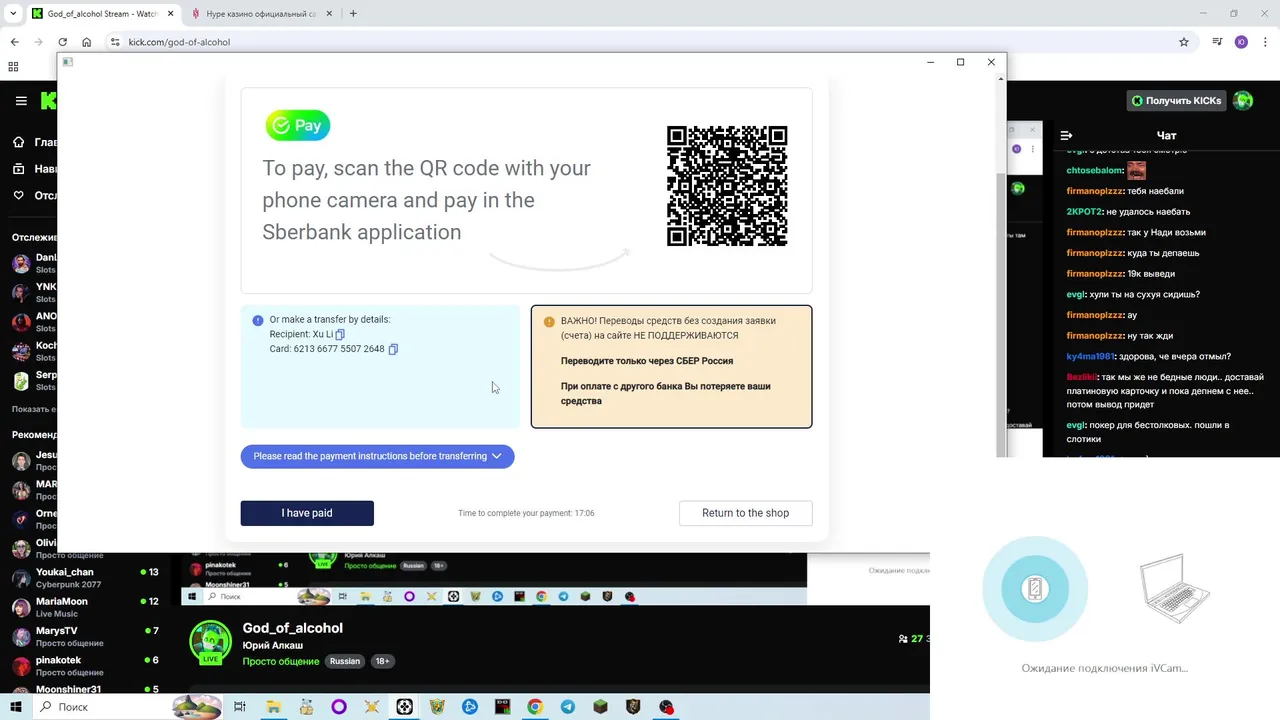Open the Minecraft block icon on the taskbar

pyautogui.click(x=600, y=707)
